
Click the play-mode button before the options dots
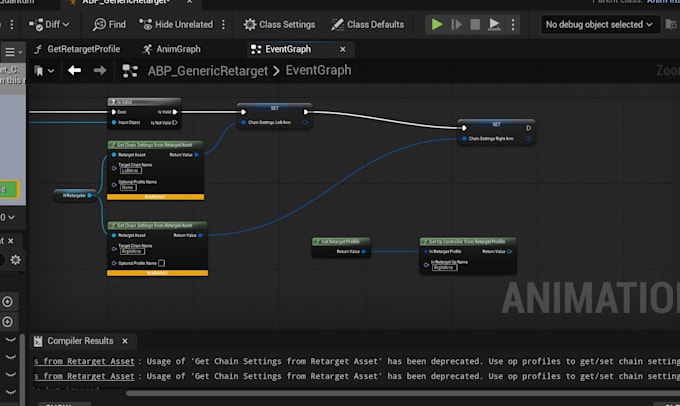[x=494, y=24]
